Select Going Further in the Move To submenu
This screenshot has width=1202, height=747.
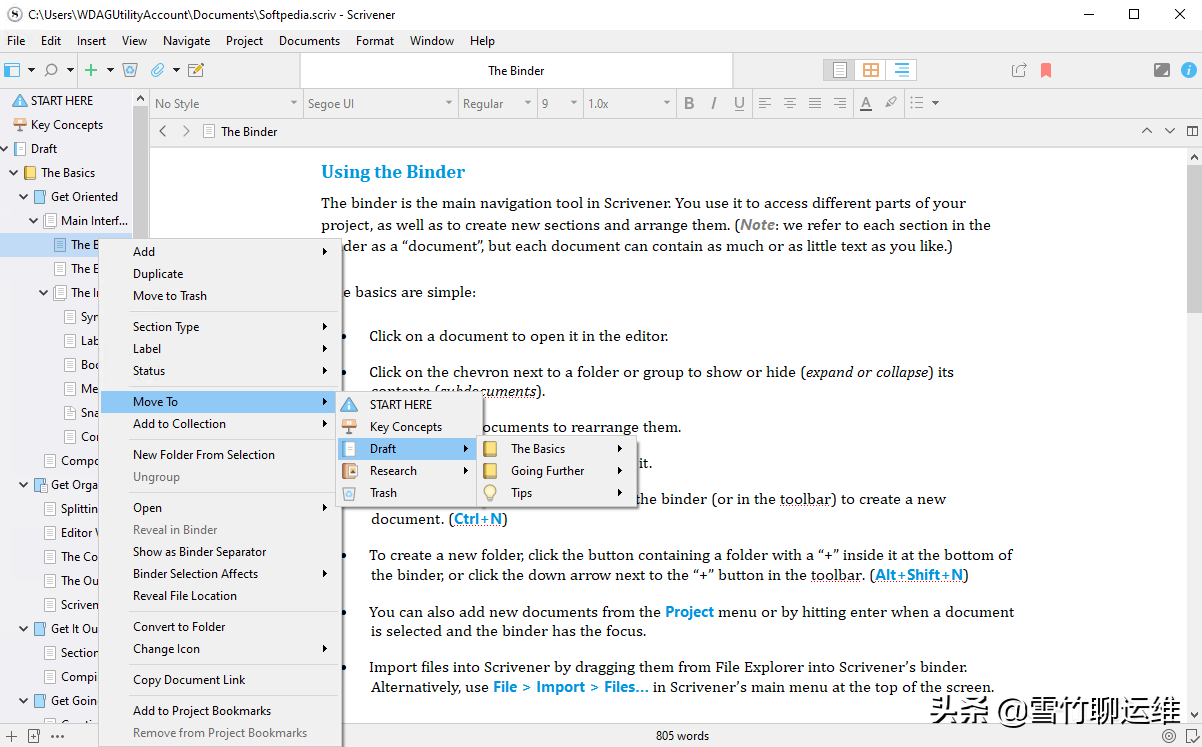click(547, 471)
